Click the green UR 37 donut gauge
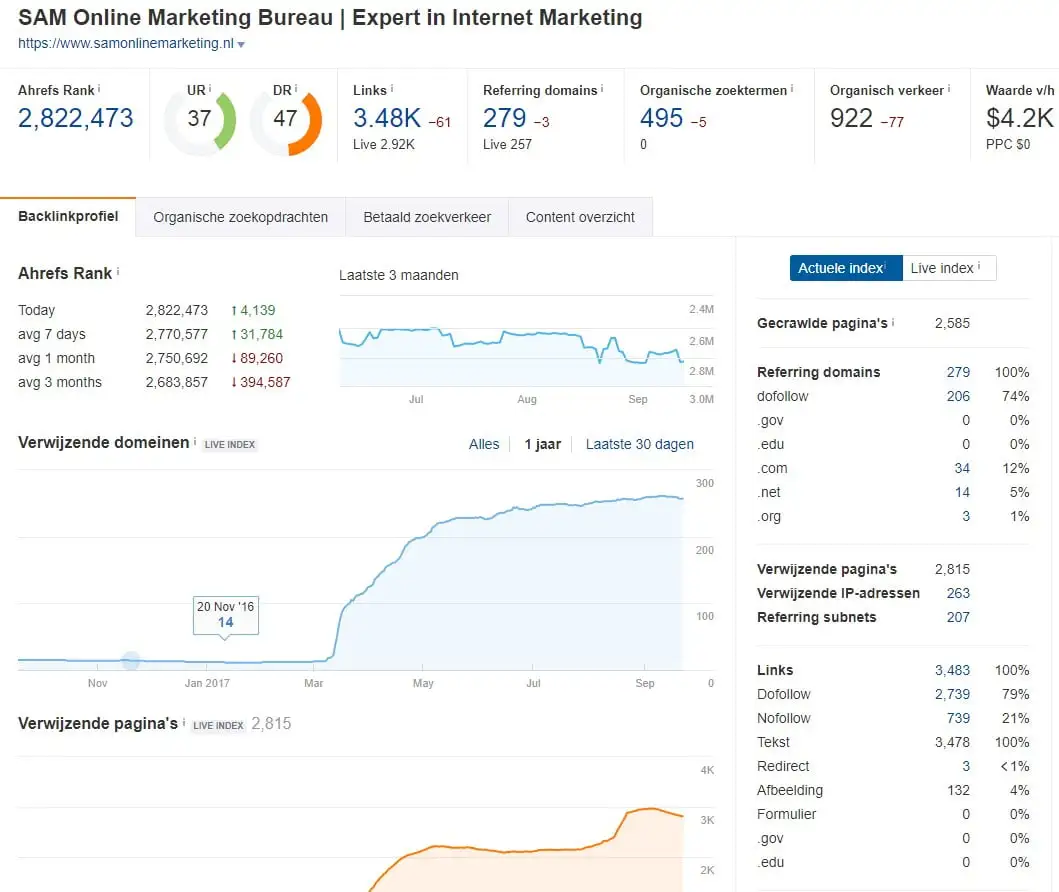The image size is (1059, 892). (x=200, y=120)
